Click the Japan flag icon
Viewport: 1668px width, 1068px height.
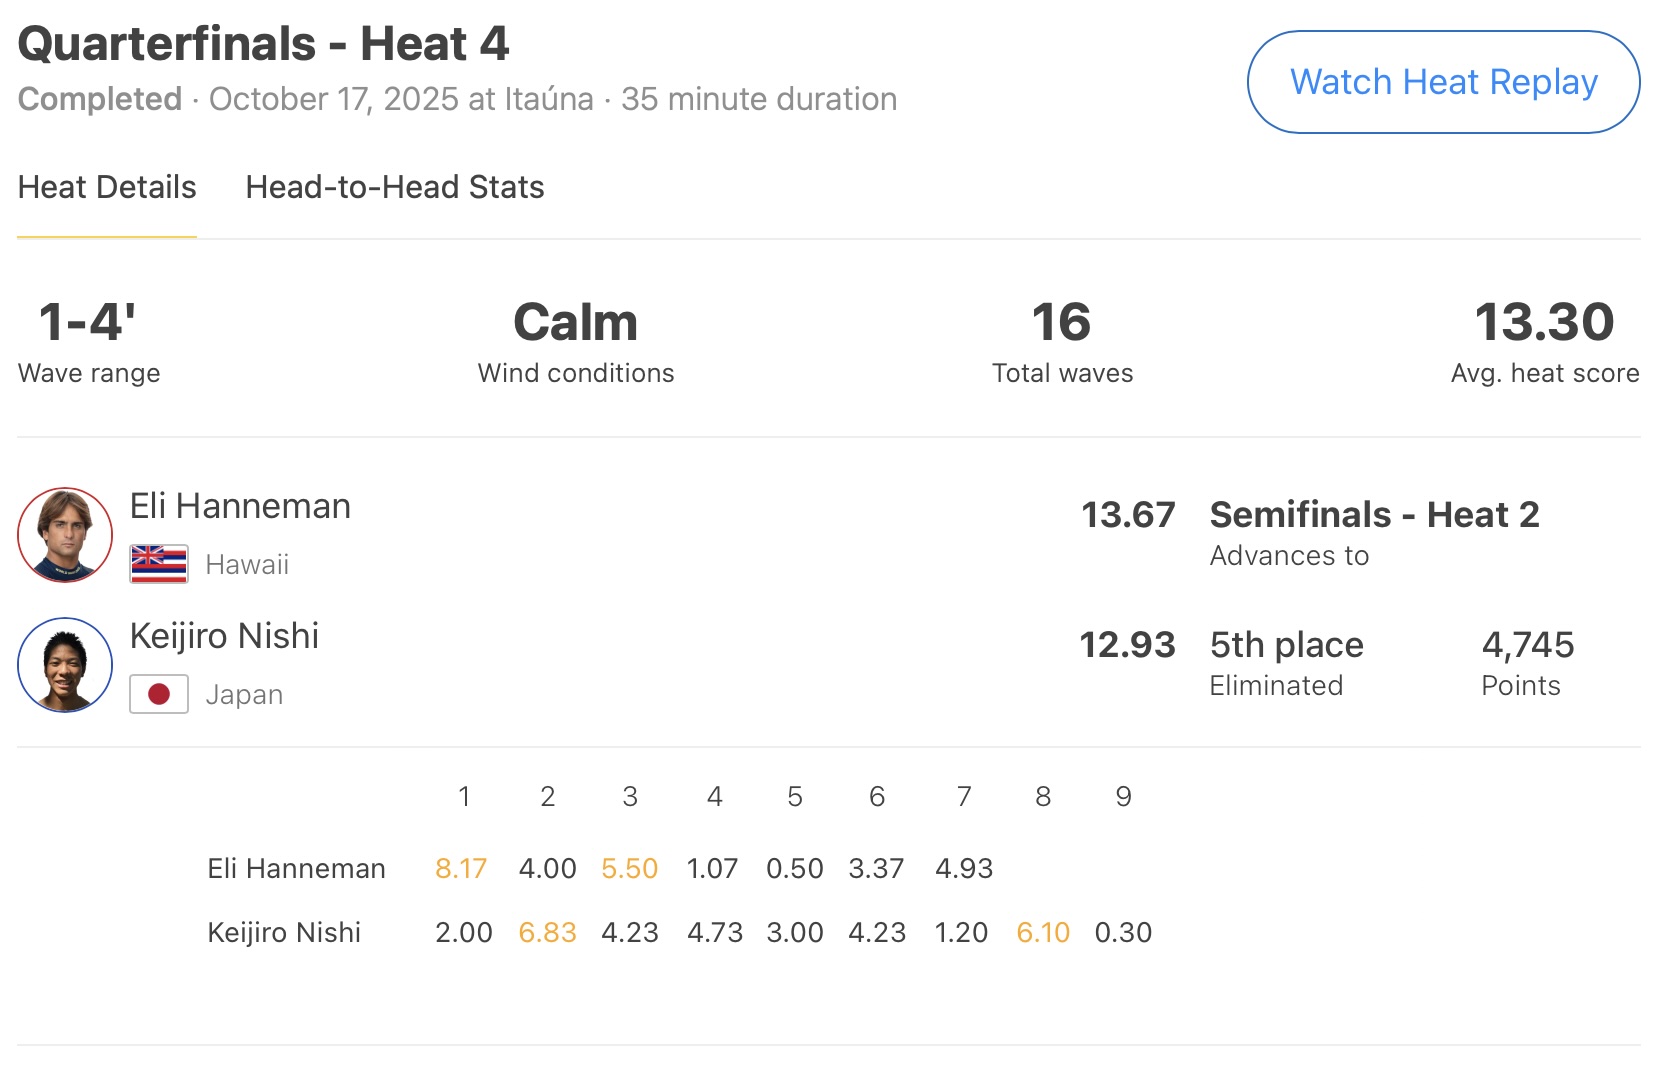tap(158, 694)
